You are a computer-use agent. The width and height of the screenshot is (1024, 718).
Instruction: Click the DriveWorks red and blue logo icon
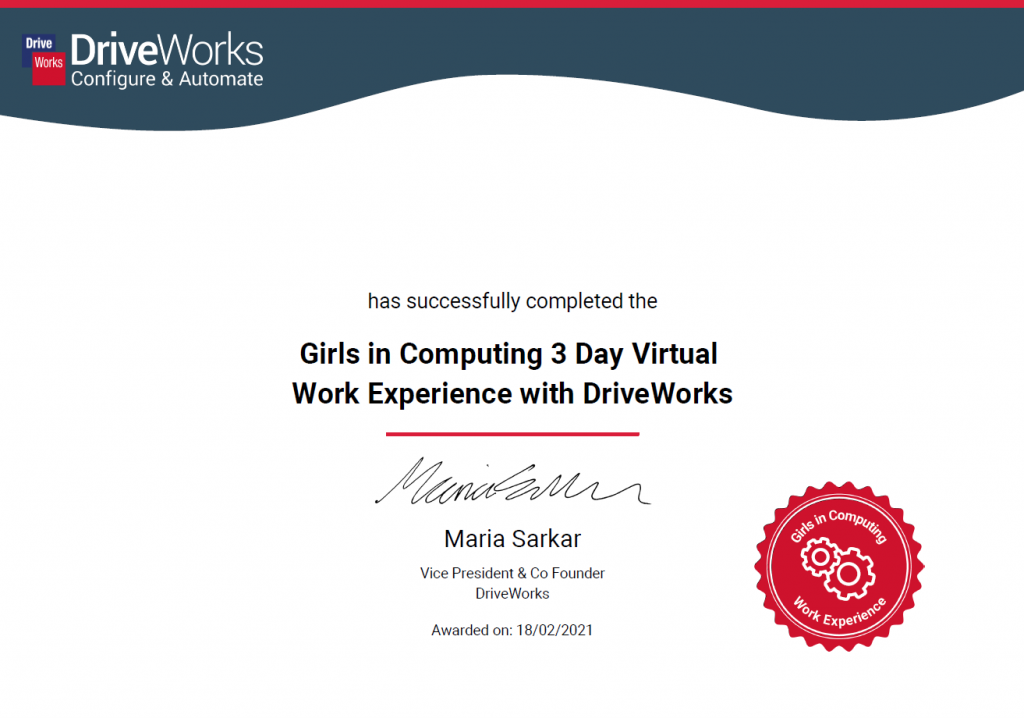[44, 59]
